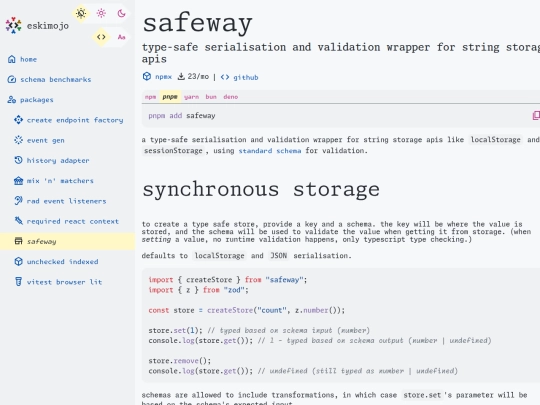Click the create endpoint factory icon

point(18,120)
